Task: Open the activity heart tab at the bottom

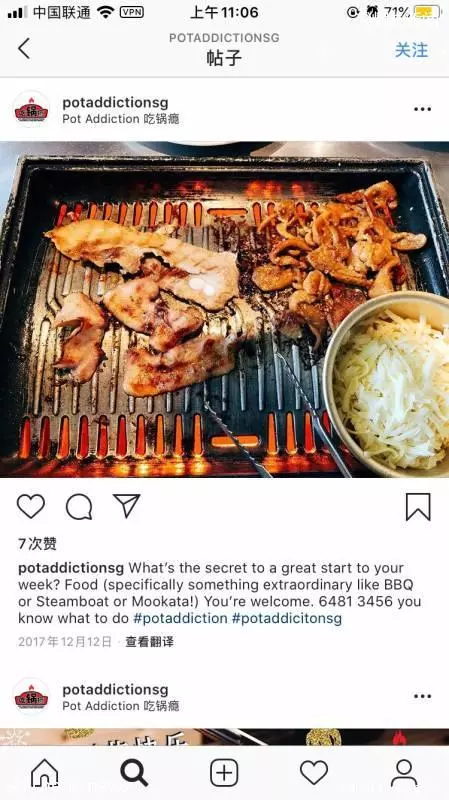Action: click(314, 772)
